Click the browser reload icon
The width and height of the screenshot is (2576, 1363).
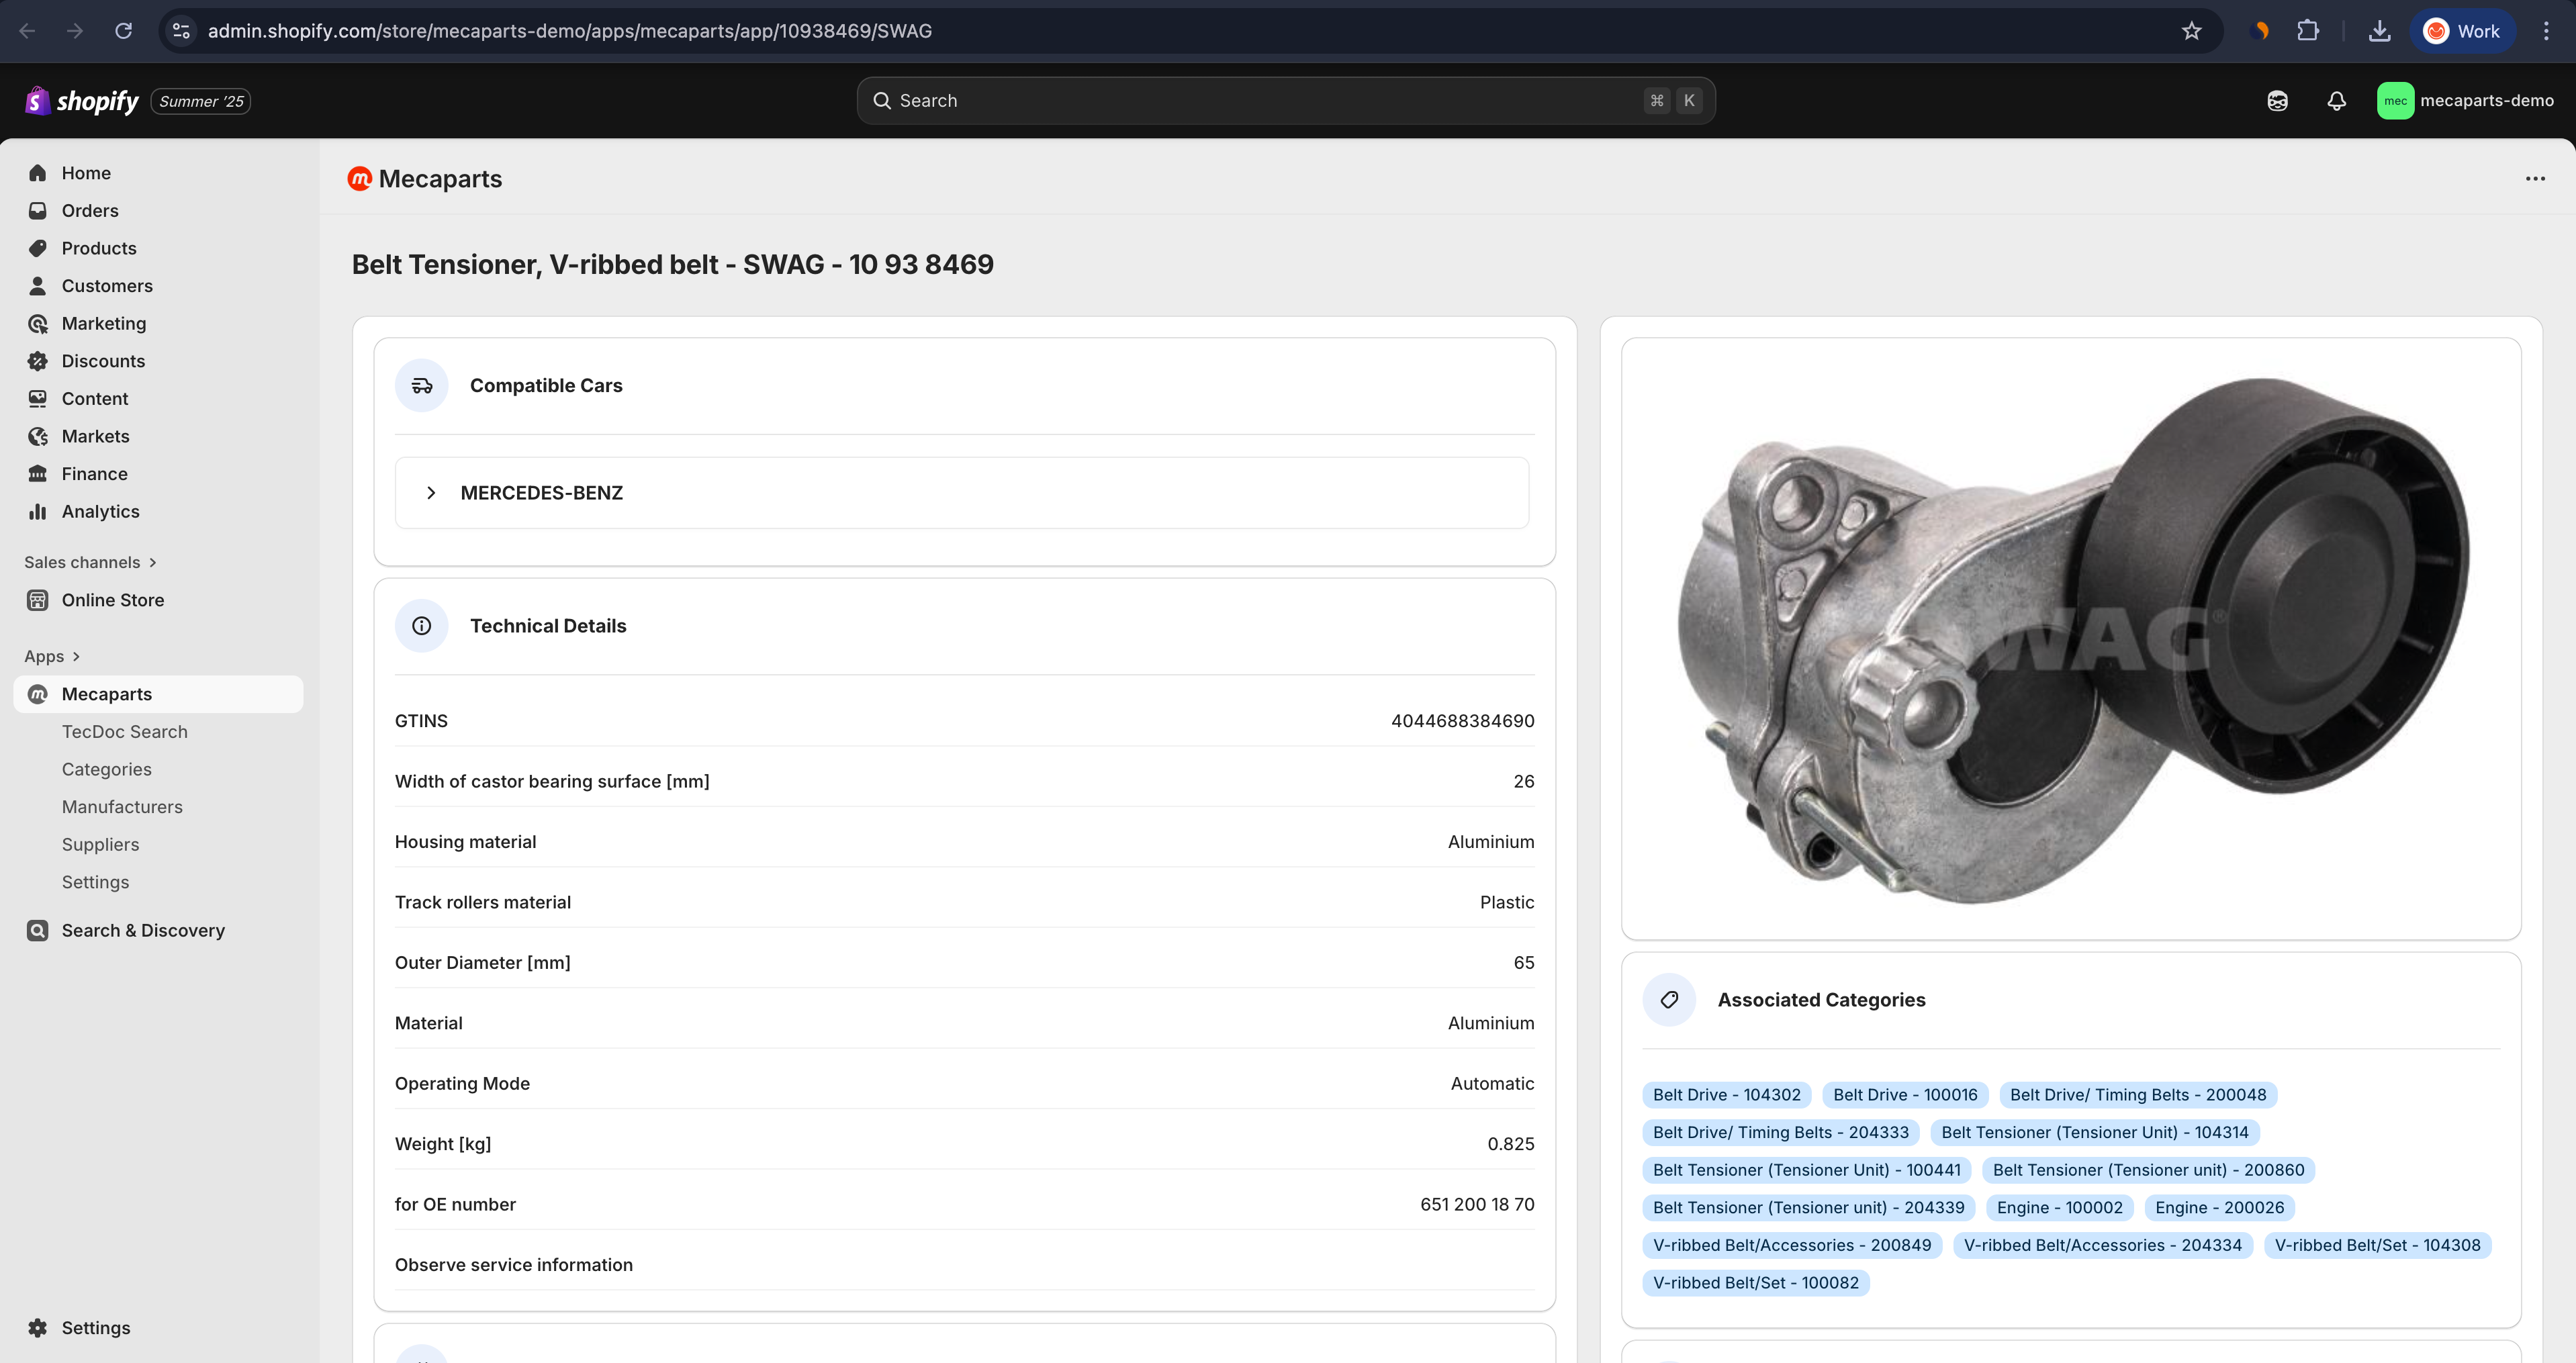(x=123, y=31)
